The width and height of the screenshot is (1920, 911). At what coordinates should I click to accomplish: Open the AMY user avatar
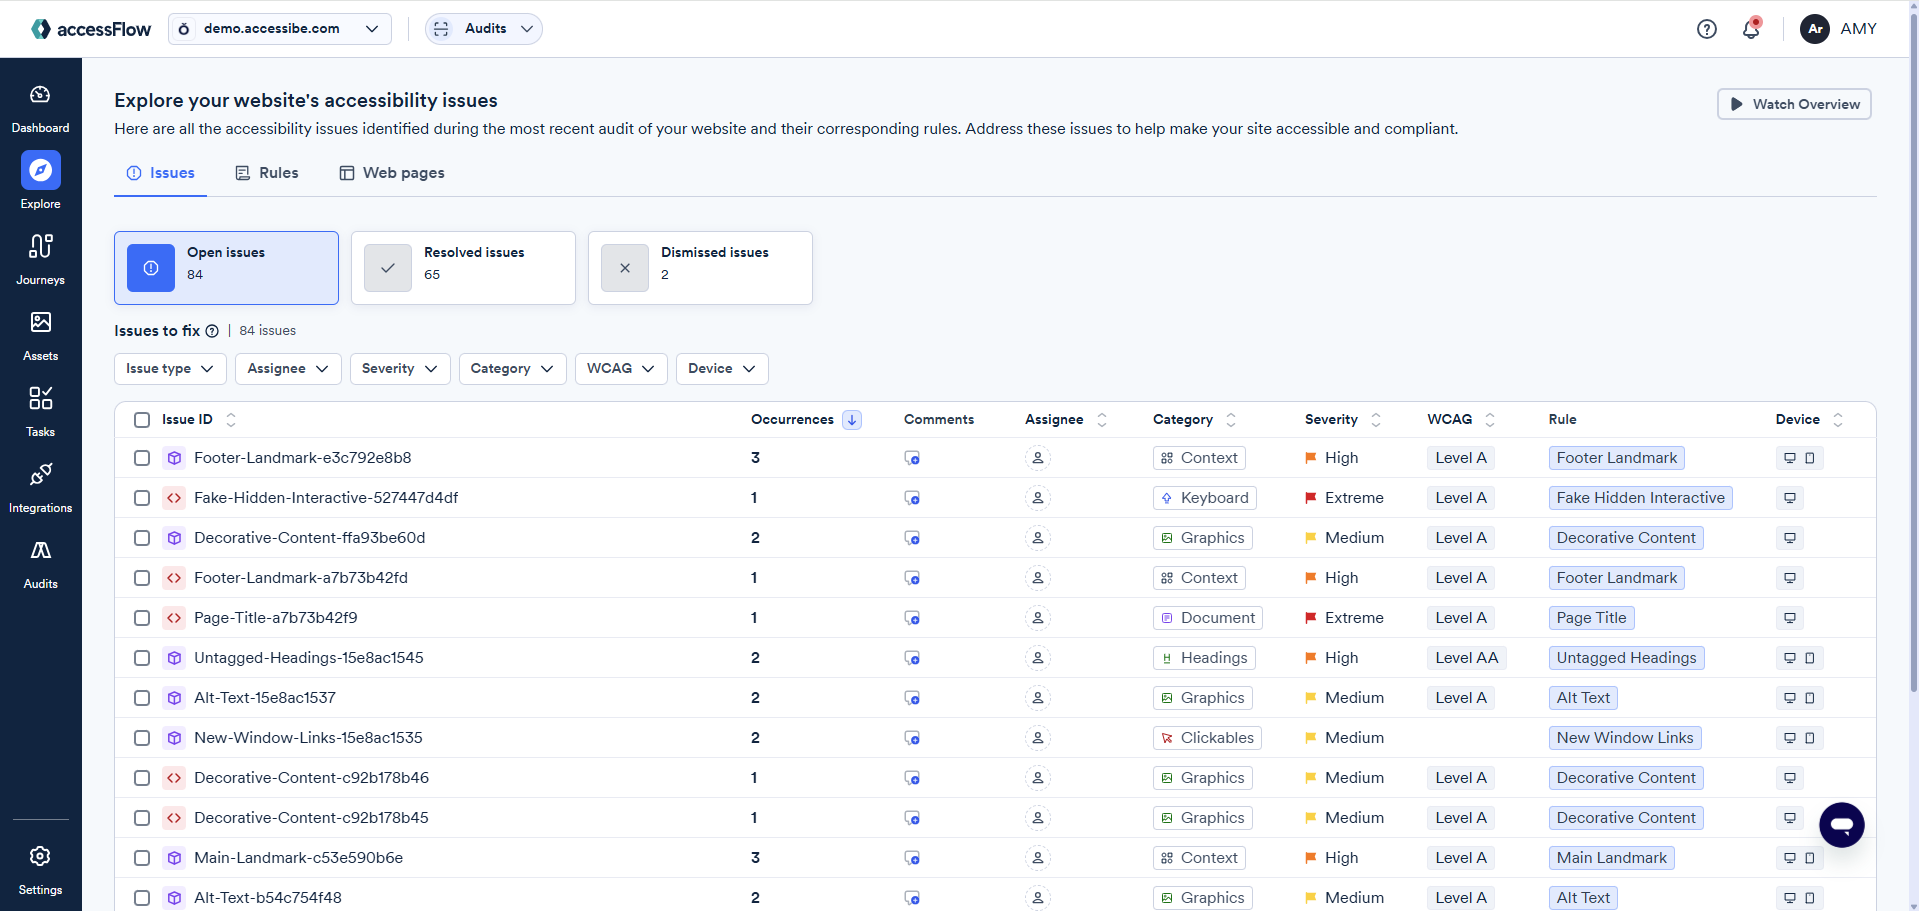1815,29
